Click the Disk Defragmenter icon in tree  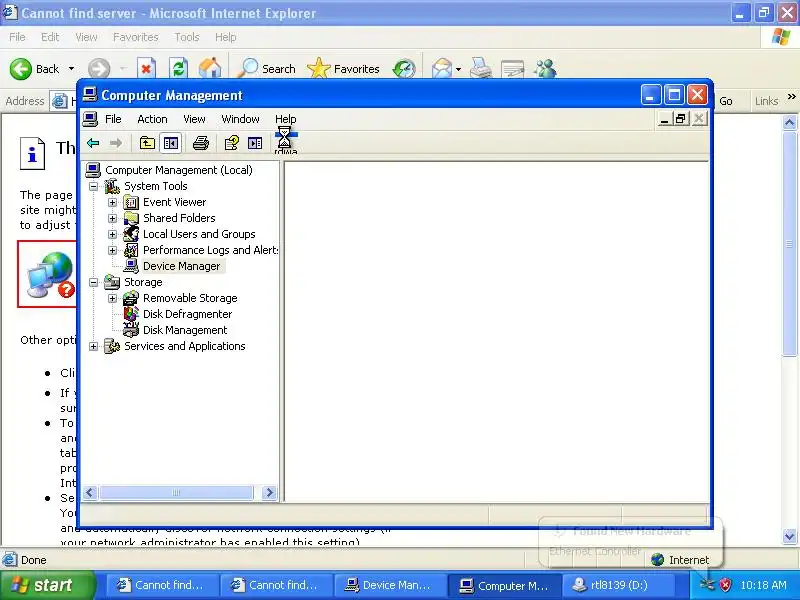(x=131, y=314)
